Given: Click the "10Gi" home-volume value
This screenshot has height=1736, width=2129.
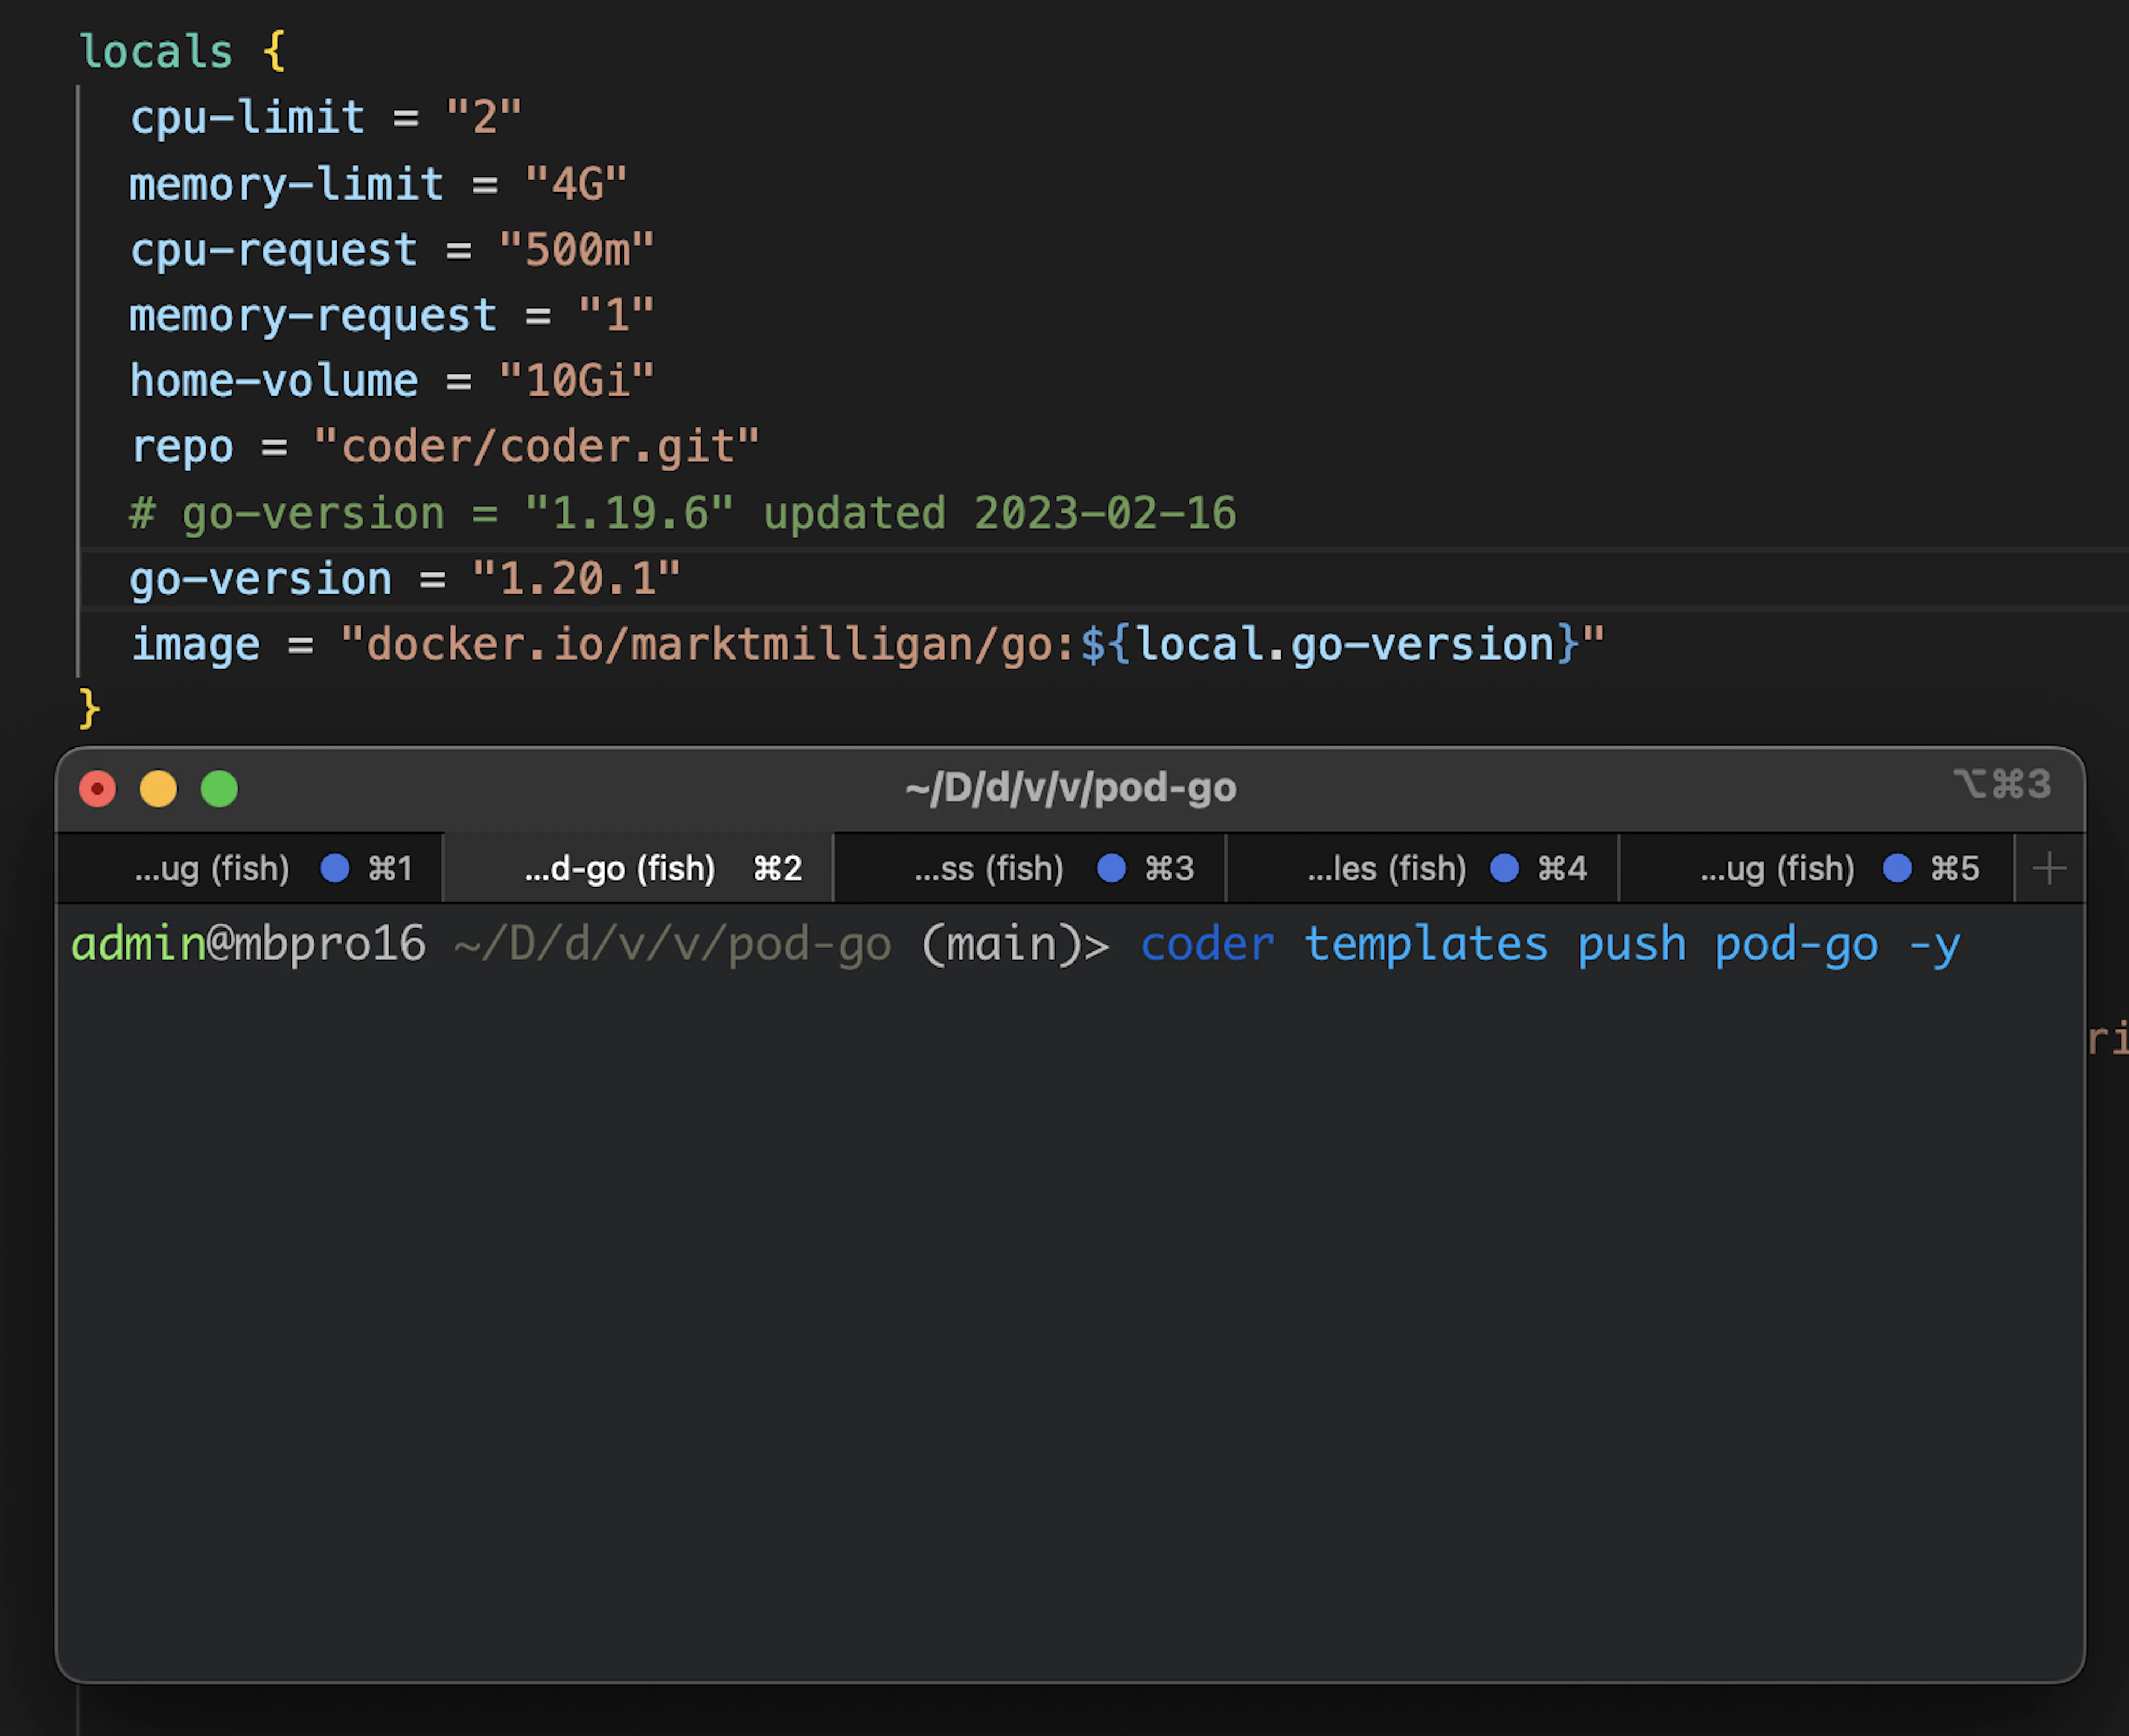Looking at the screenshot, I should click(576, 381).
